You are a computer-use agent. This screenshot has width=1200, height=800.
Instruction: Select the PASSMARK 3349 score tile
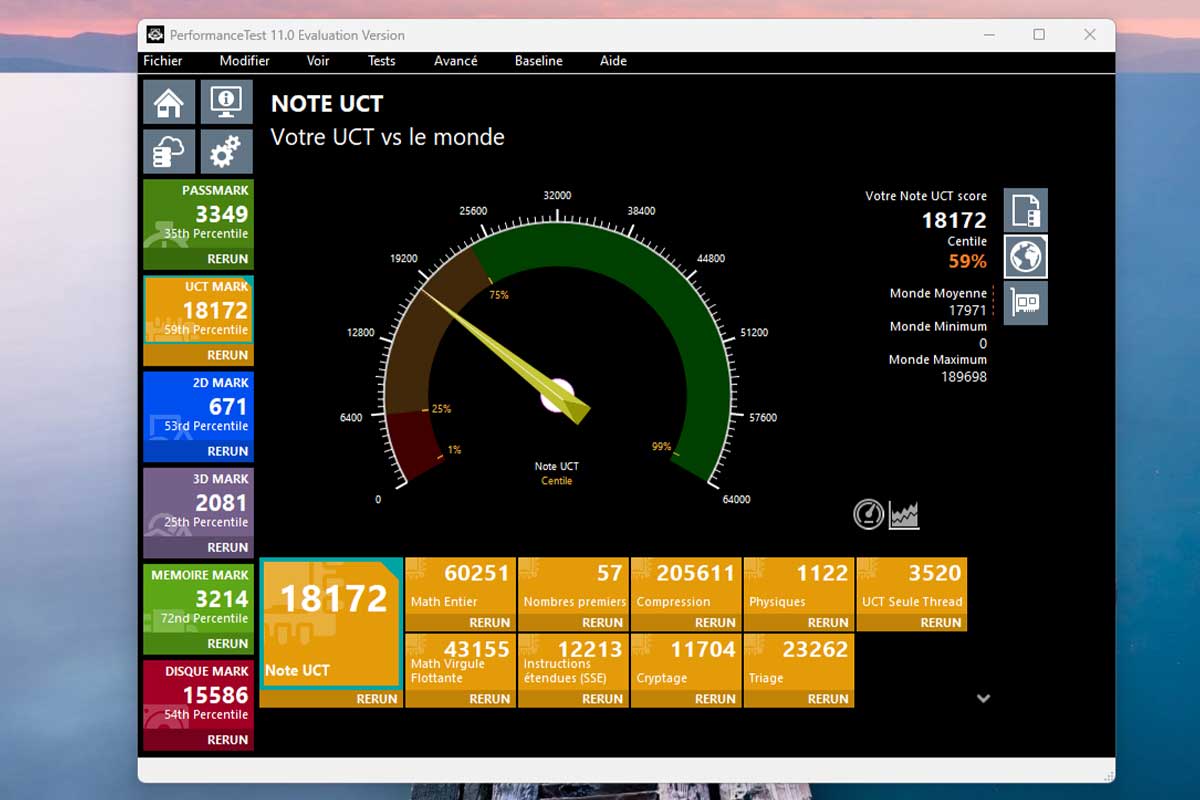(x=198, y=214)
